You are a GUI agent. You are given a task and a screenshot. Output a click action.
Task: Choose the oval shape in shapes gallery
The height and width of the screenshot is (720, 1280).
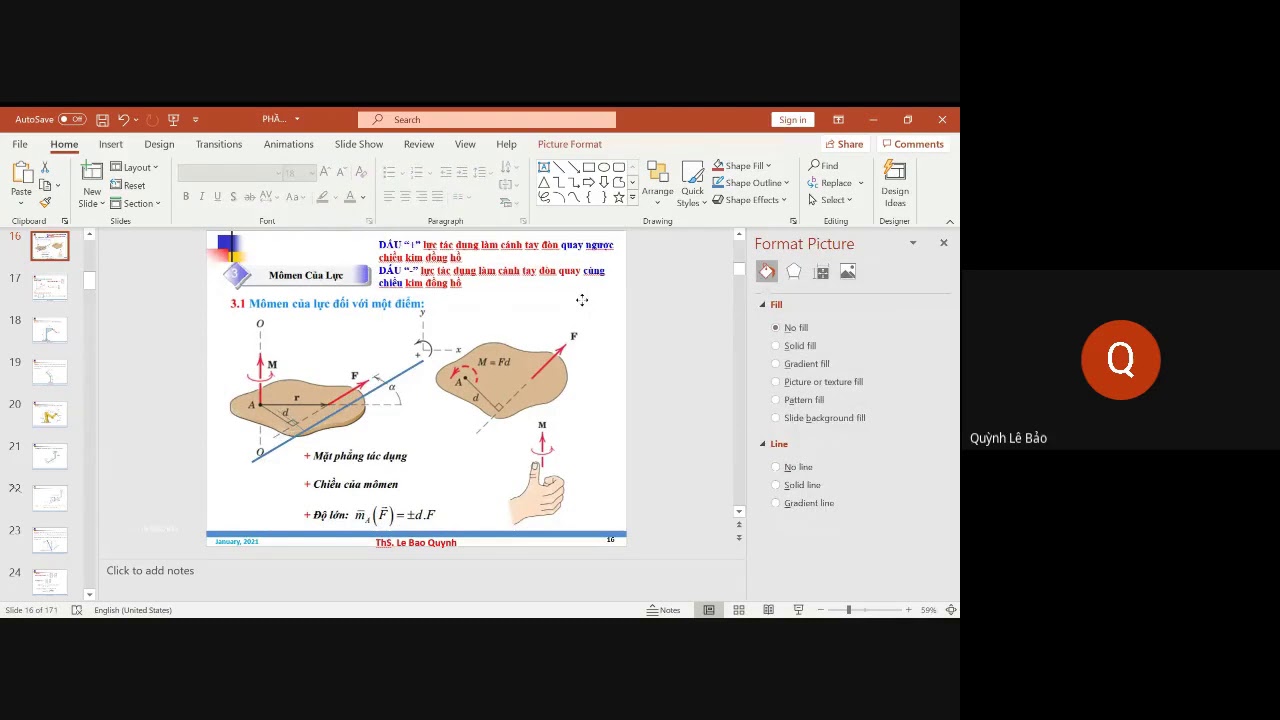click(x=604, y=167)
